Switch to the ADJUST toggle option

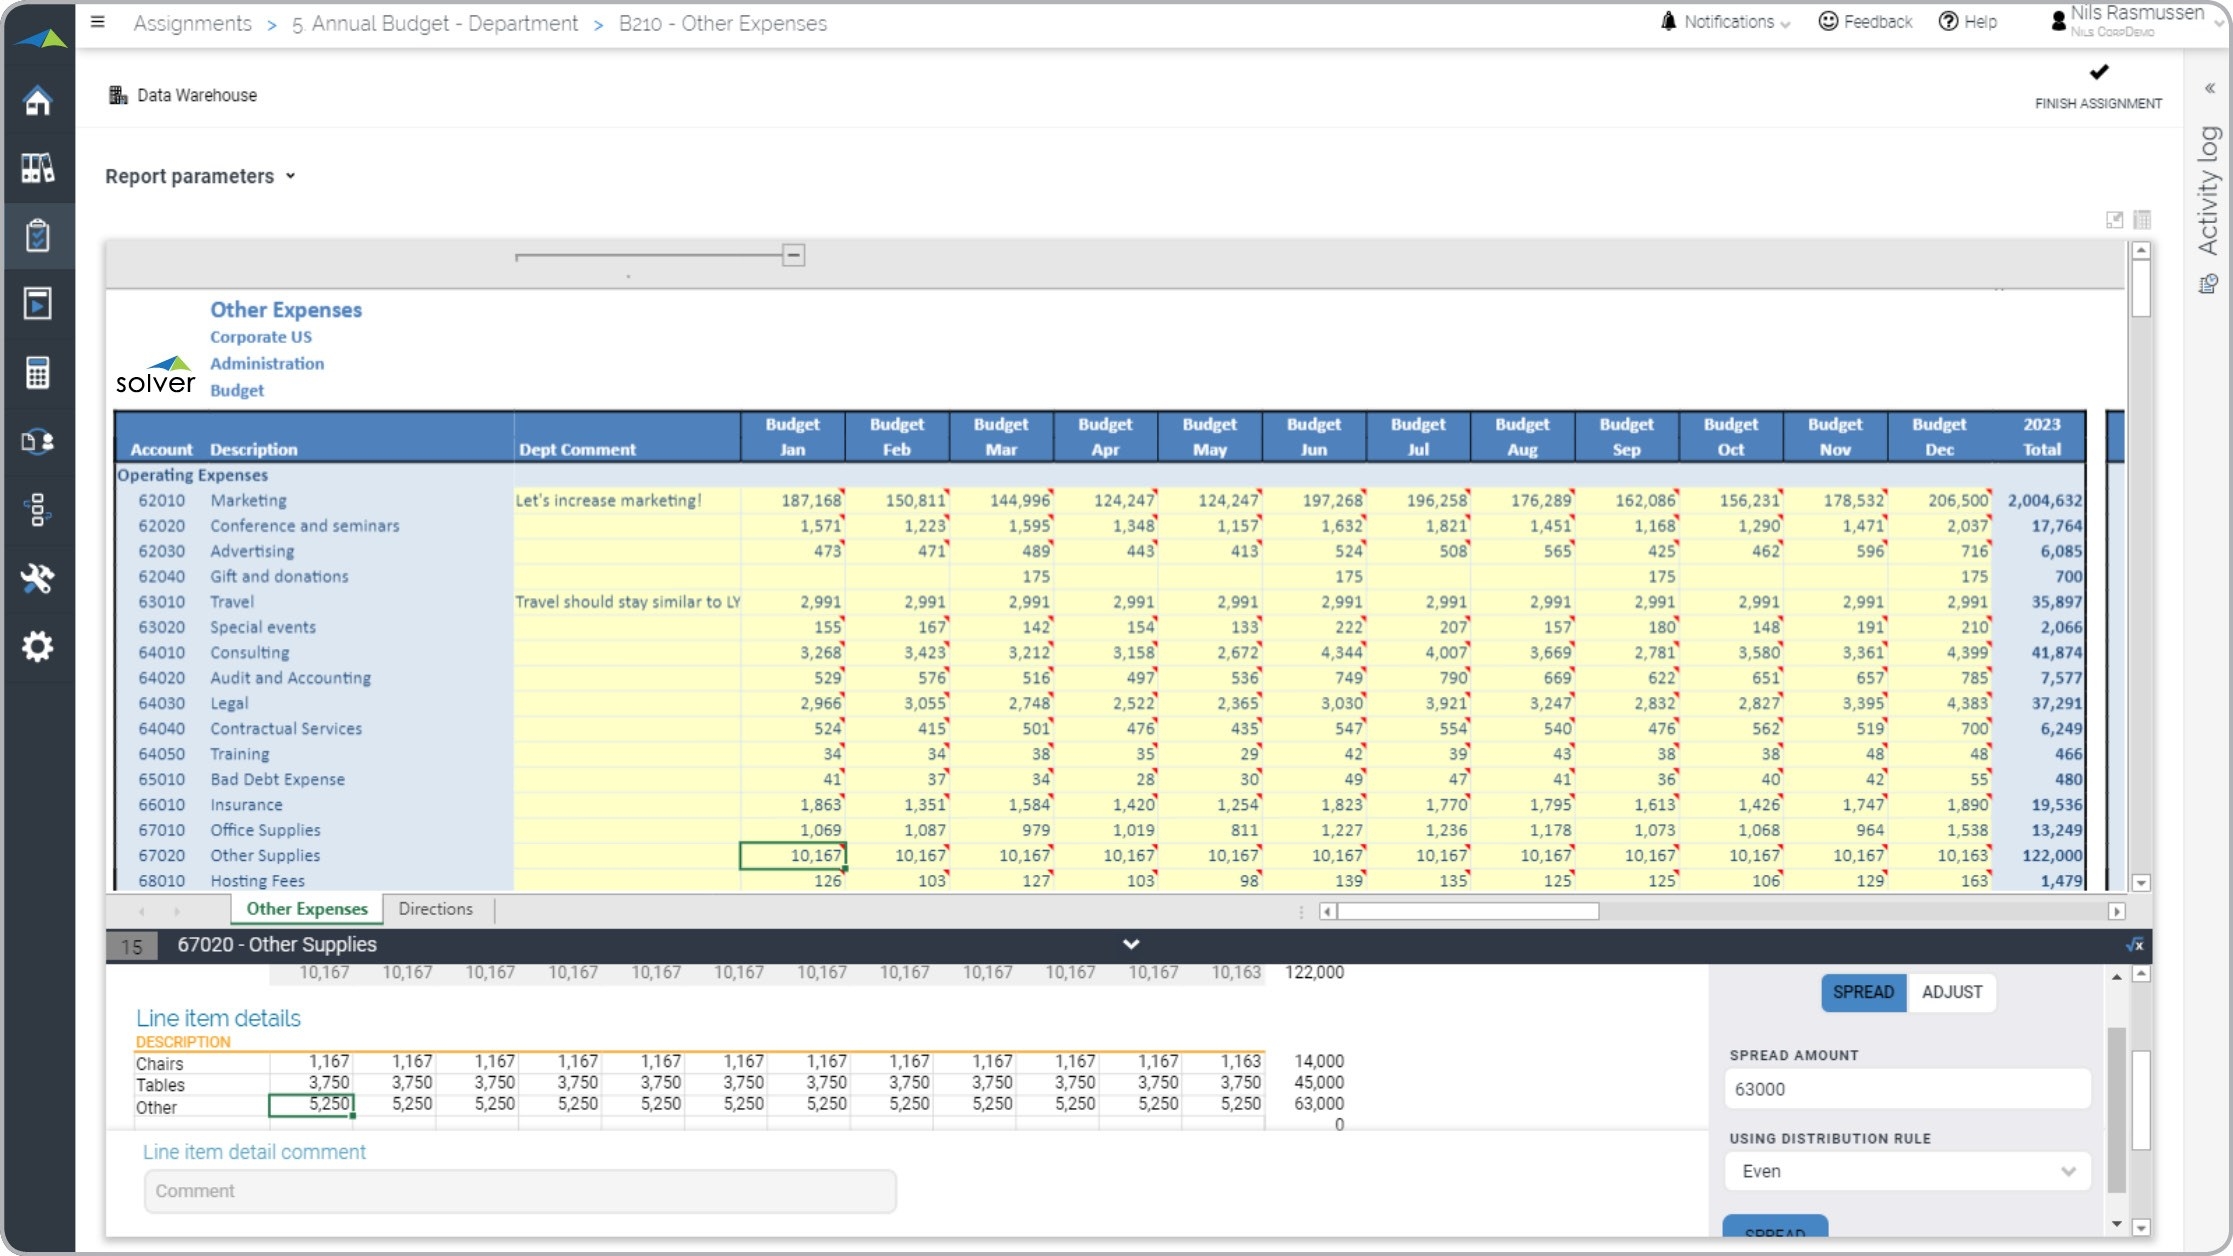point(1951,992)
